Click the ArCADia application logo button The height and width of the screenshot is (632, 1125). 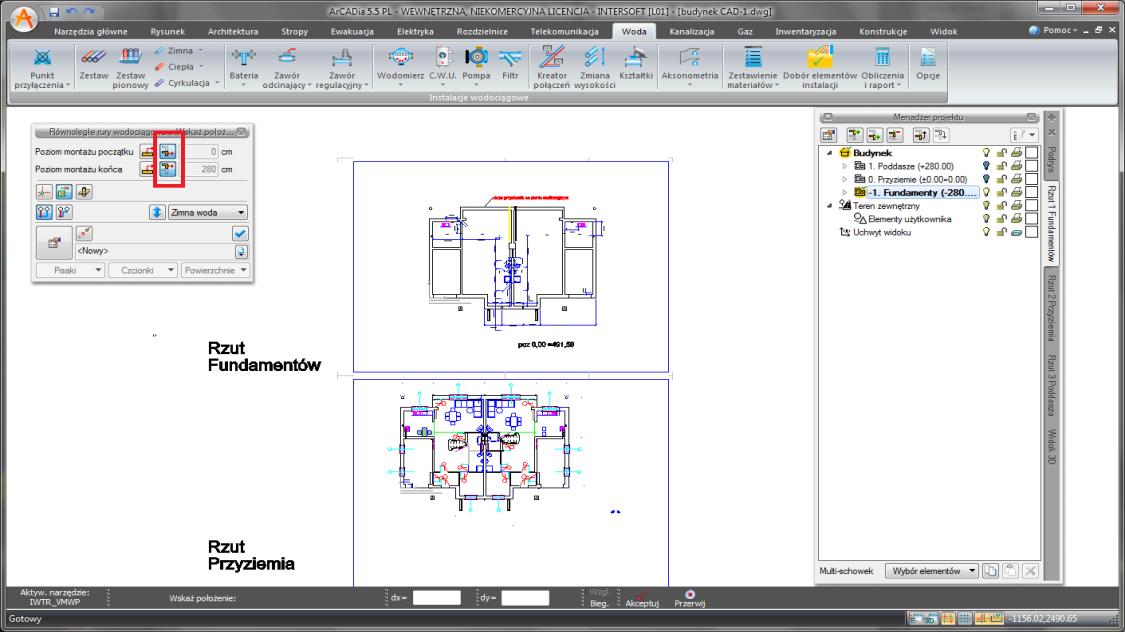(x=24, y=18)
